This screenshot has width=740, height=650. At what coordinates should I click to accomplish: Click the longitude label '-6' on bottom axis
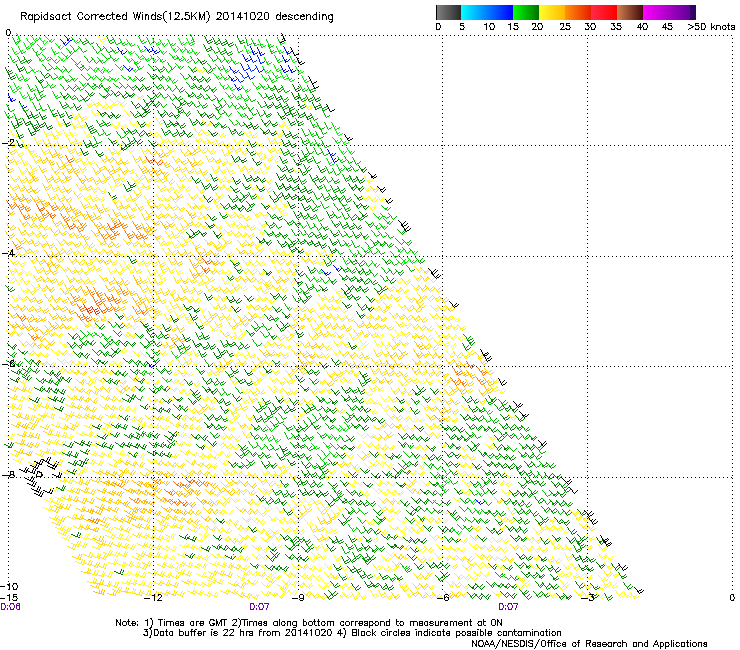(443, 598)
